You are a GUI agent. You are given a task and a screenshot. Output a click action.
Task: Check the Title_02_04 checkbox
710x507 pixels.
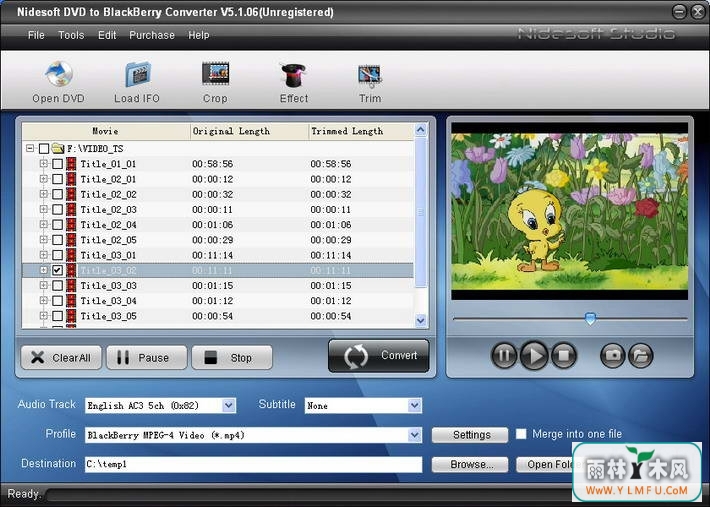coord(58,225)
